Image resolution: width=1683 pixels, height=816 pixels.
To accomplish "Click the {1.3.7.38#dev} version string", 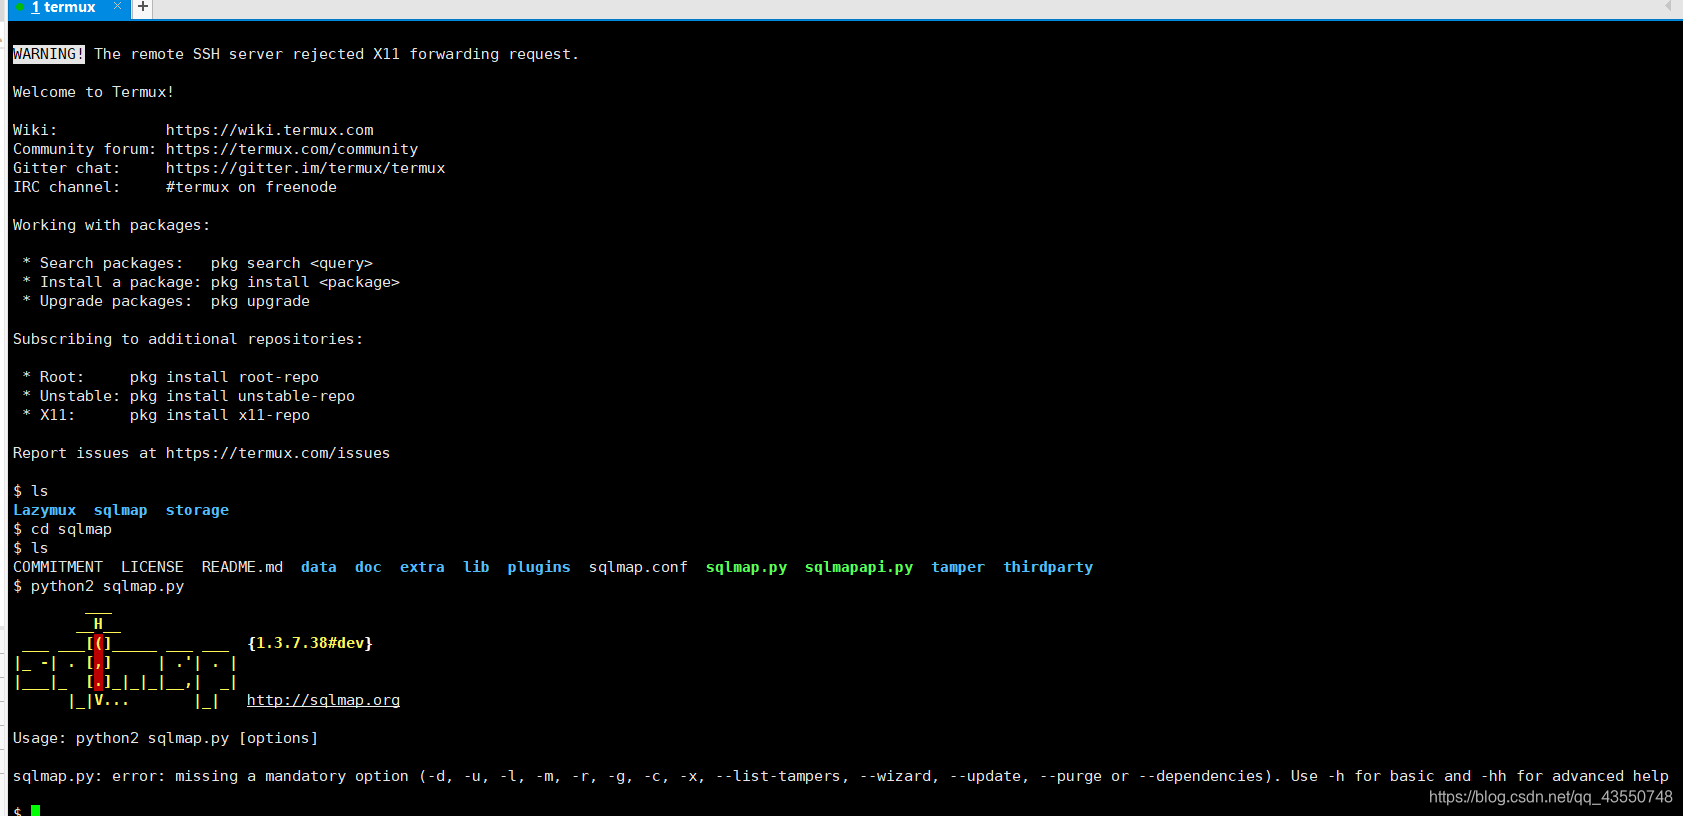I will [x=310, y=643].
